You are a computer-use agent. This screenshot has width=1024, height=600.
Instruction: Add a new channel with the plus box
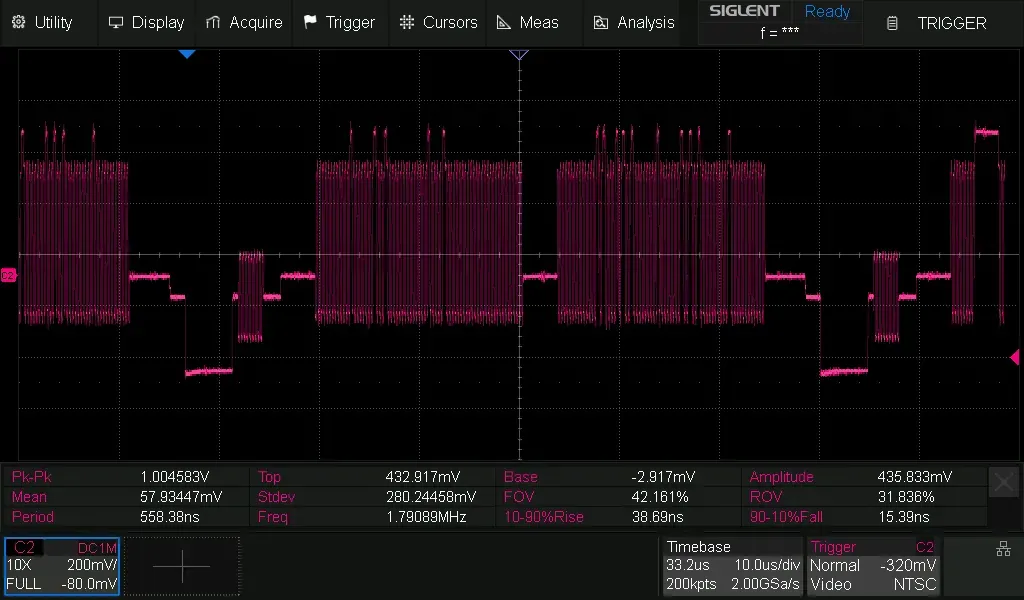182,566
